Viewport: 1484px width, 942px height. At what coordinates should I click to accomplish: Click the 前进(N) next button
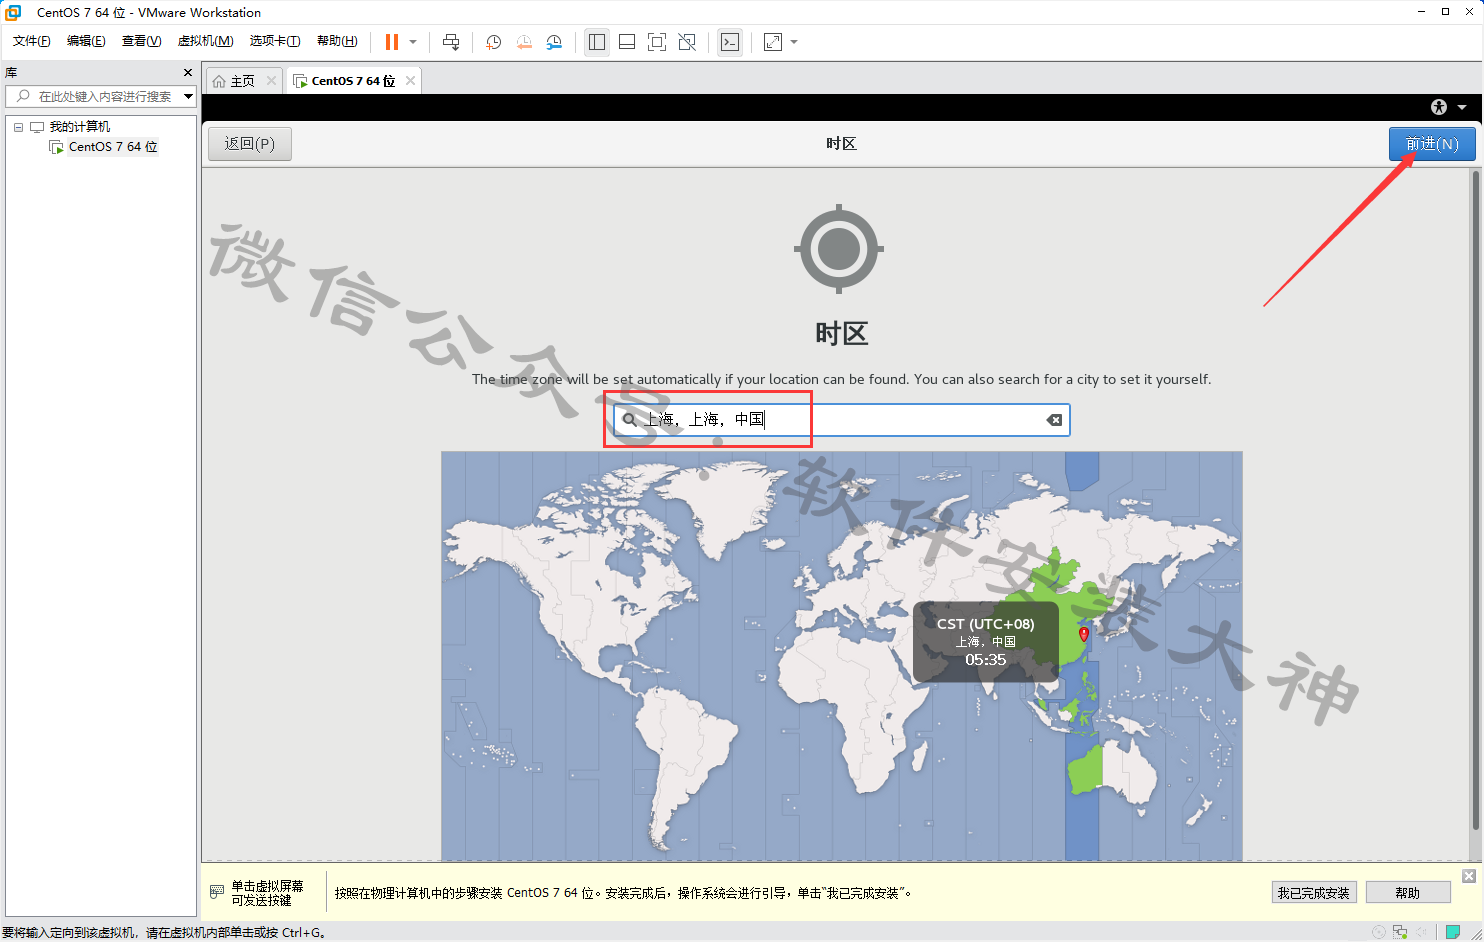pos(1432,144)
